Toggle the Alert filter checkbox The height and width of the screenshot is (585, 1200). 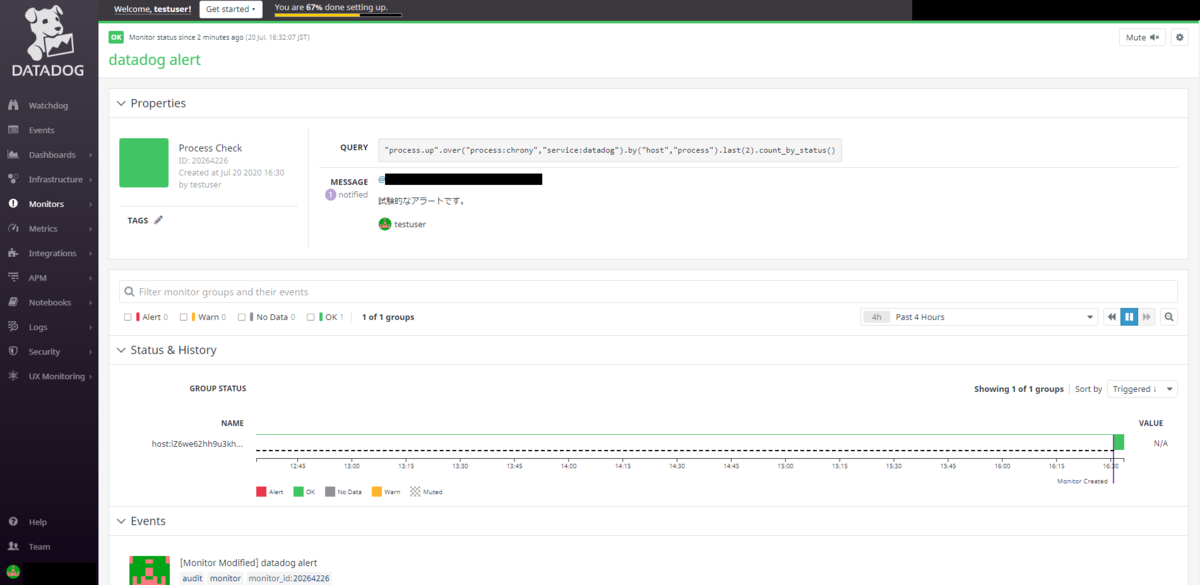coord(128,317)
